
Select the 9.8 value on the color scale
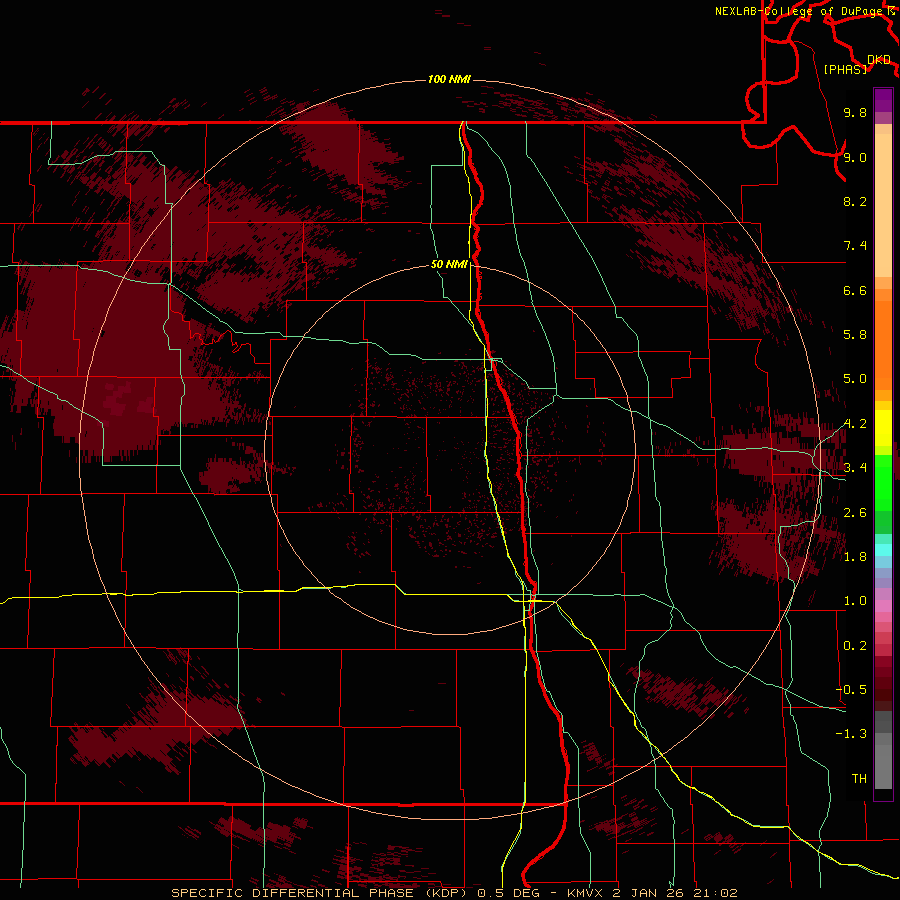tap(855, 113)
